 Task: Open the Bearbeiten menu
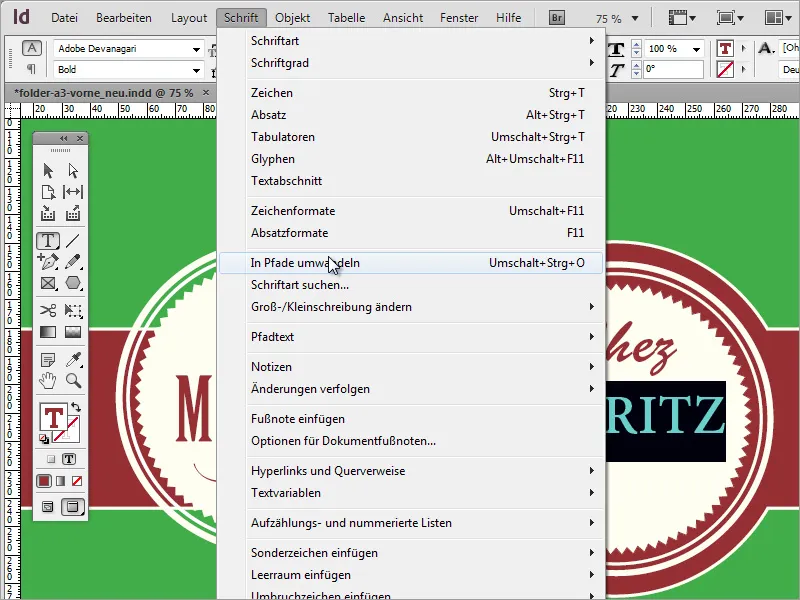pos(123,18)
